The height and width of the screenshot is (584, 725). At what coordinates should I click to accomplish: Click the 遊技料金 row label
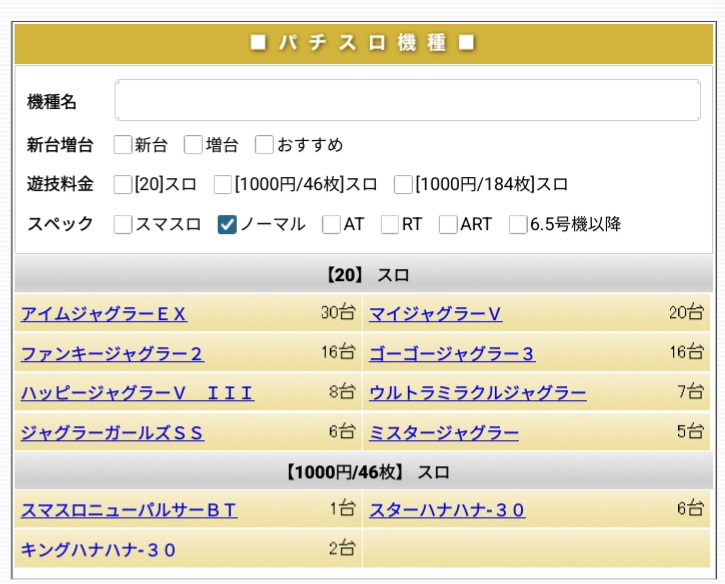(x=60, y=184)
